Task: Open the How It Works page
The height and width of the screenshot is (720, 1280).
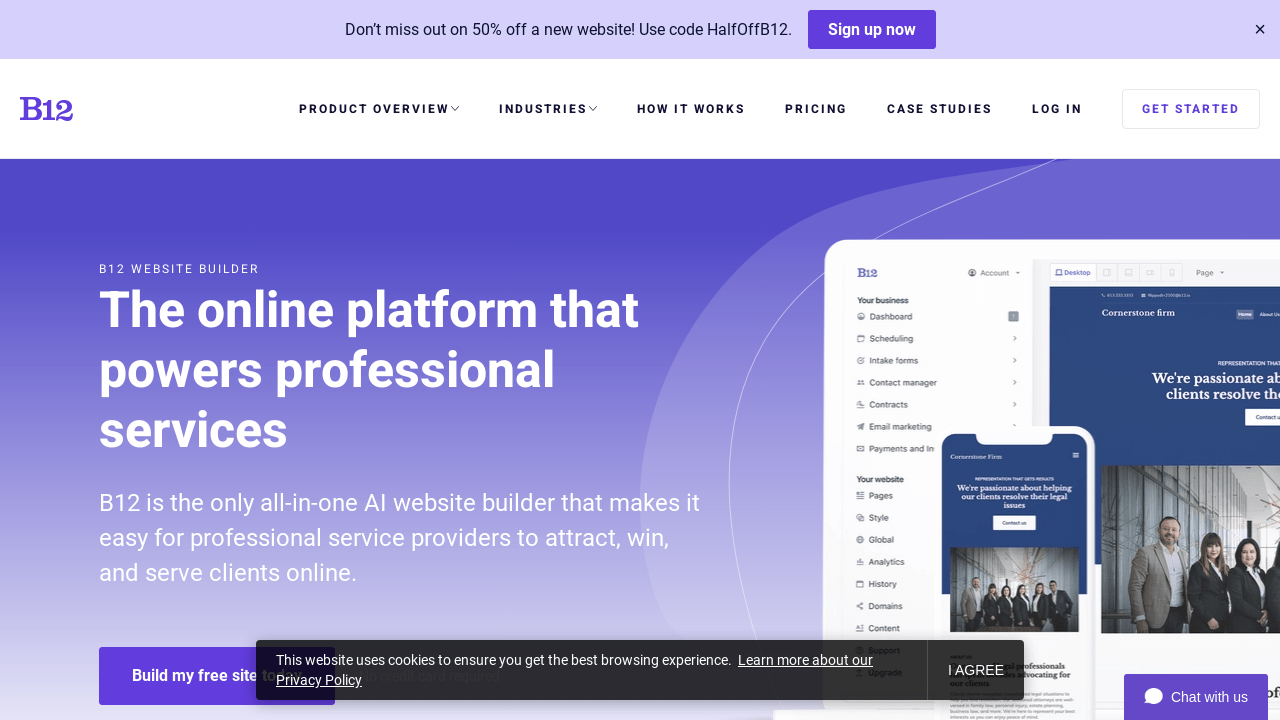Action: tap(691, 109)
